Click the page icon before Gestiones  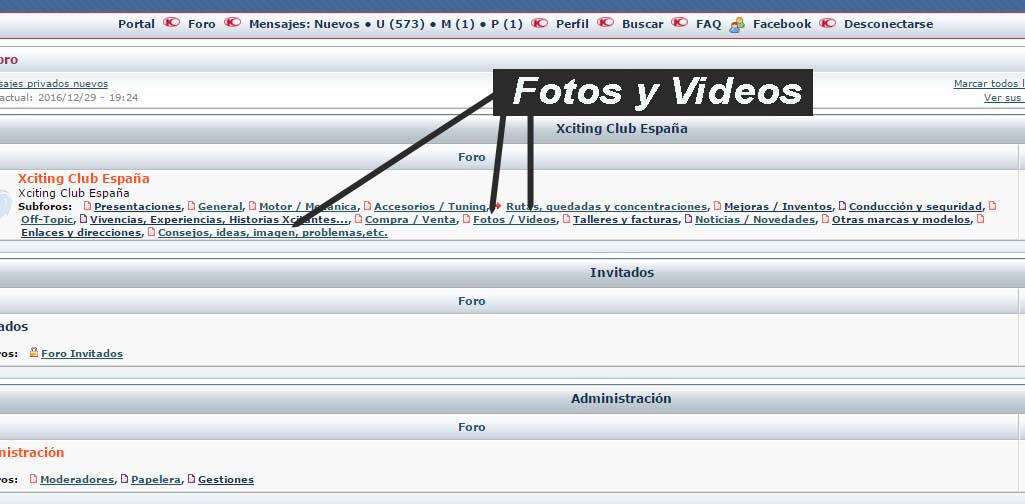coord(191,479)
